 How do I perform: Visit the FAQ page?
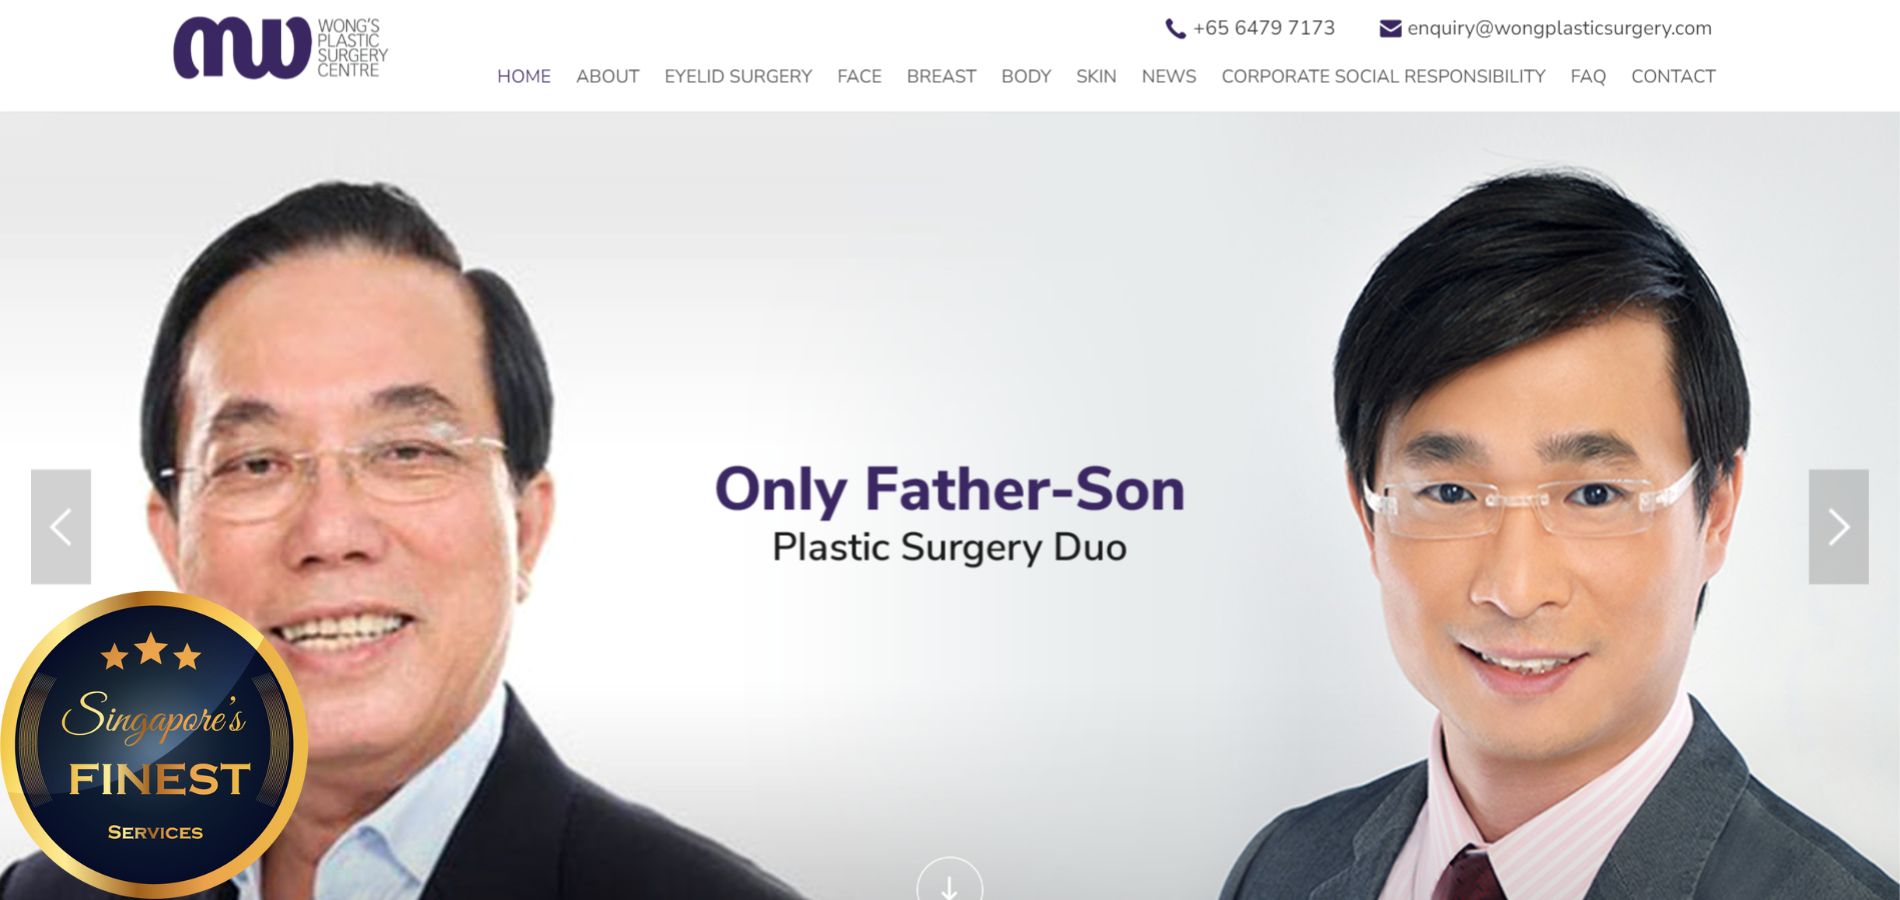[1588, 76]
